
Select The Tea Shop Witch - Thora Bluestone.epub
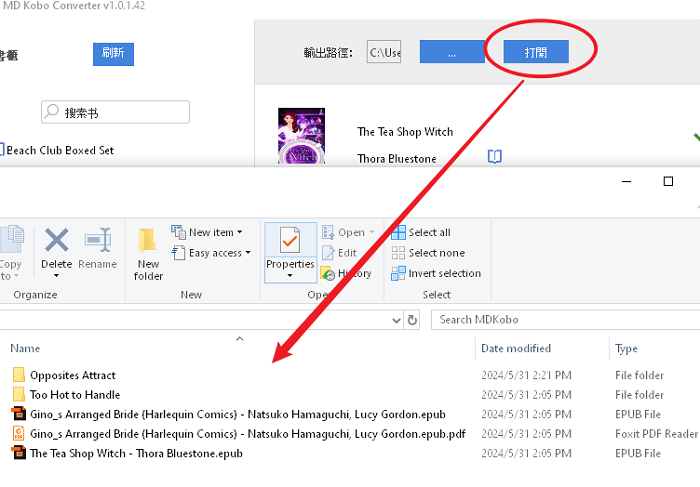click(x=136, y=453)
